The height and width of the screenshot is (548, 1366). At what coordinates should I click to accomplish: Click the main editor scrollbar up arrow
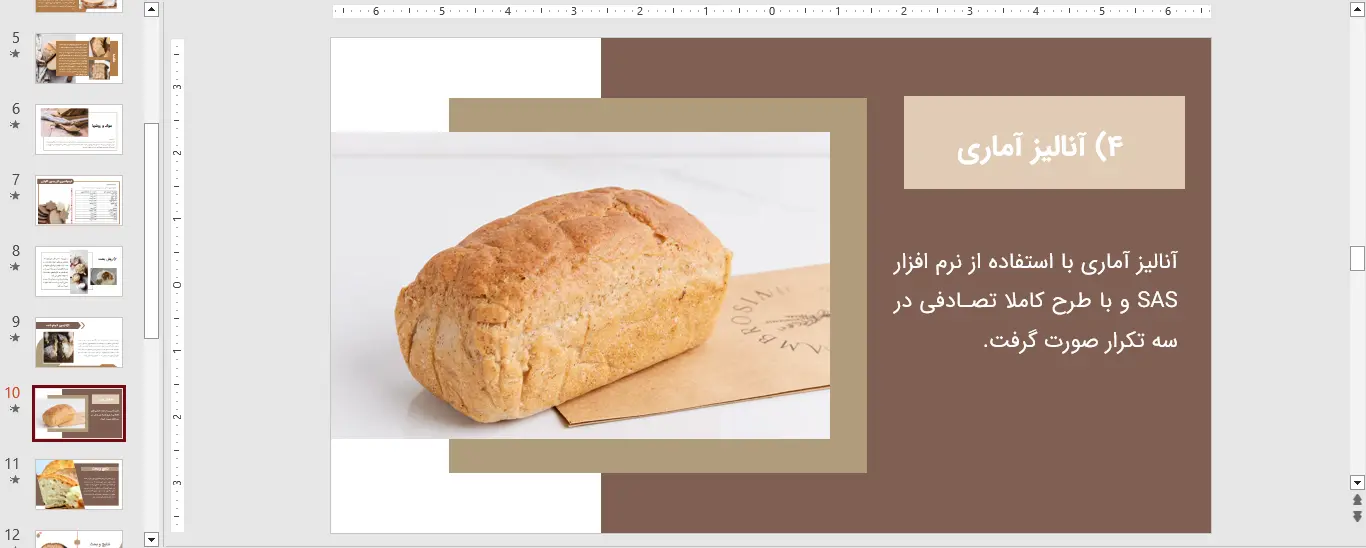[x=1357, y=10]
